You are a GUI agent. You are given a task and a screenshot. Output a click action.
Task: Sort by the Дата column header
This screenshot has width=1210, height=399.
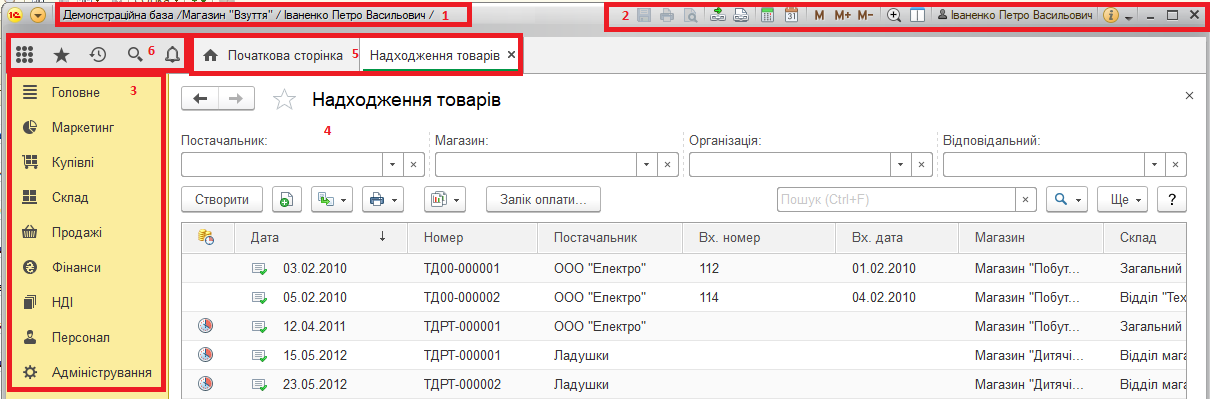click(x=321, y=237)
